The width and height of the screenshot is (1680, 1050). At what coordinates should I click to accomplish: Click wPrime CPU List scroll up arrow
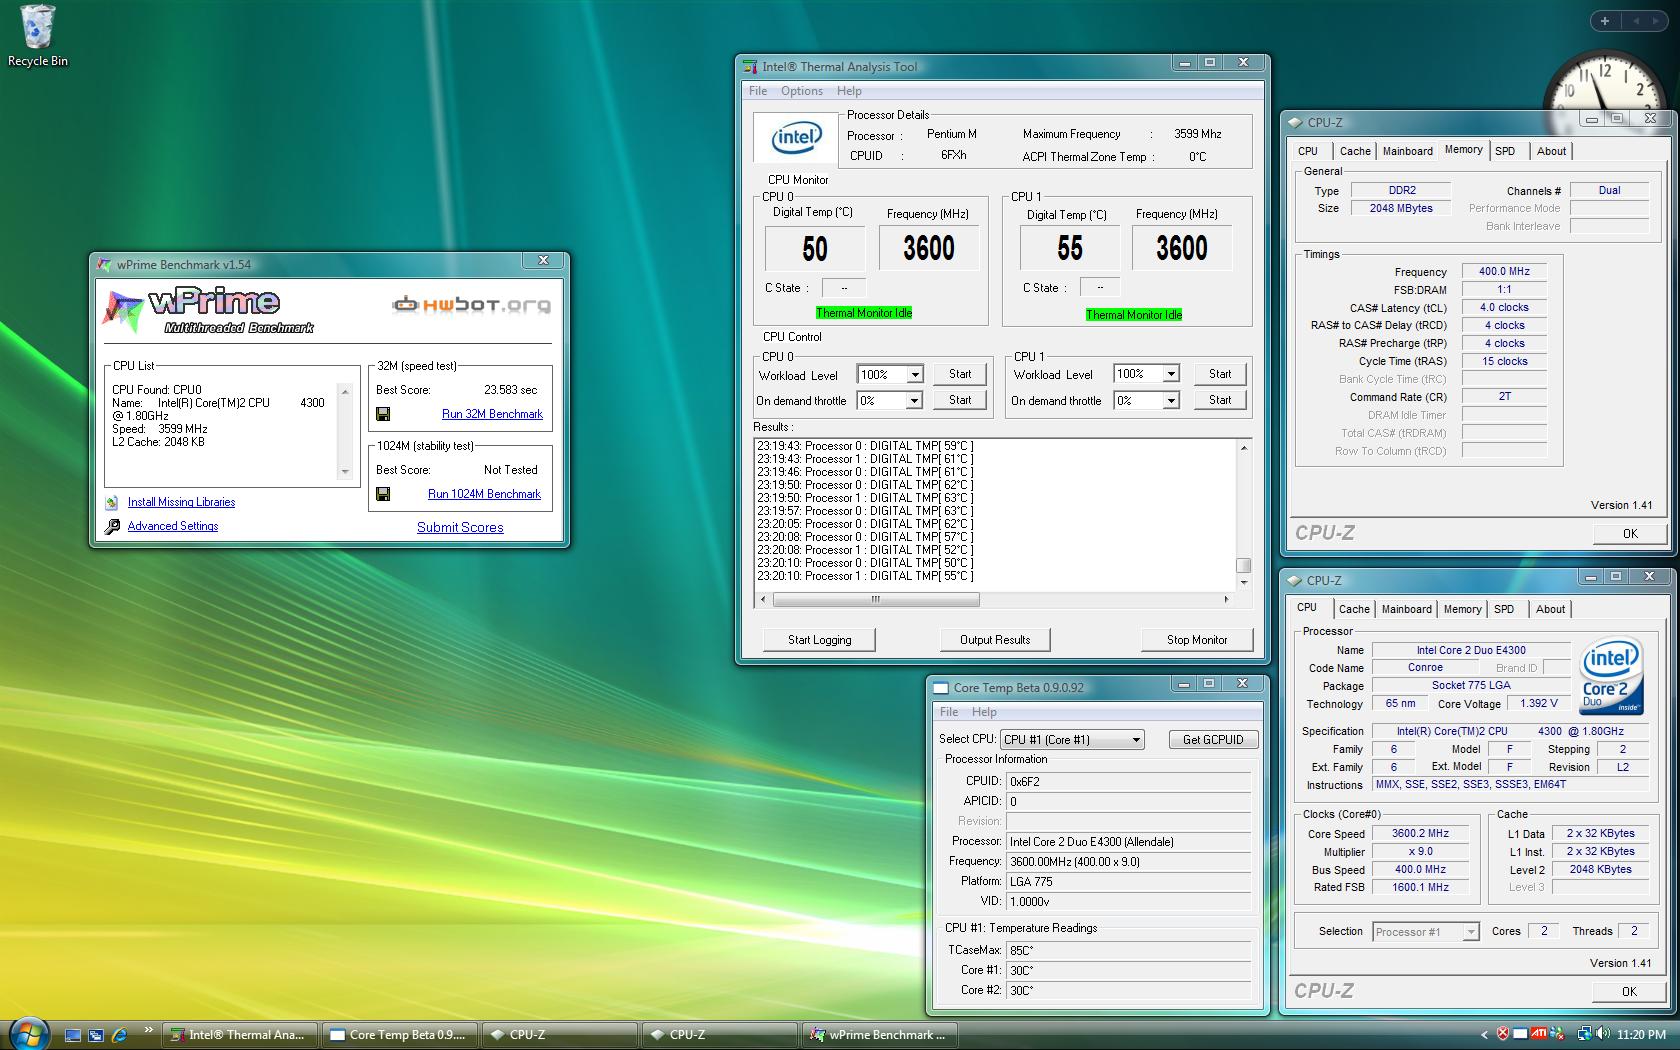tap(345, 391)
